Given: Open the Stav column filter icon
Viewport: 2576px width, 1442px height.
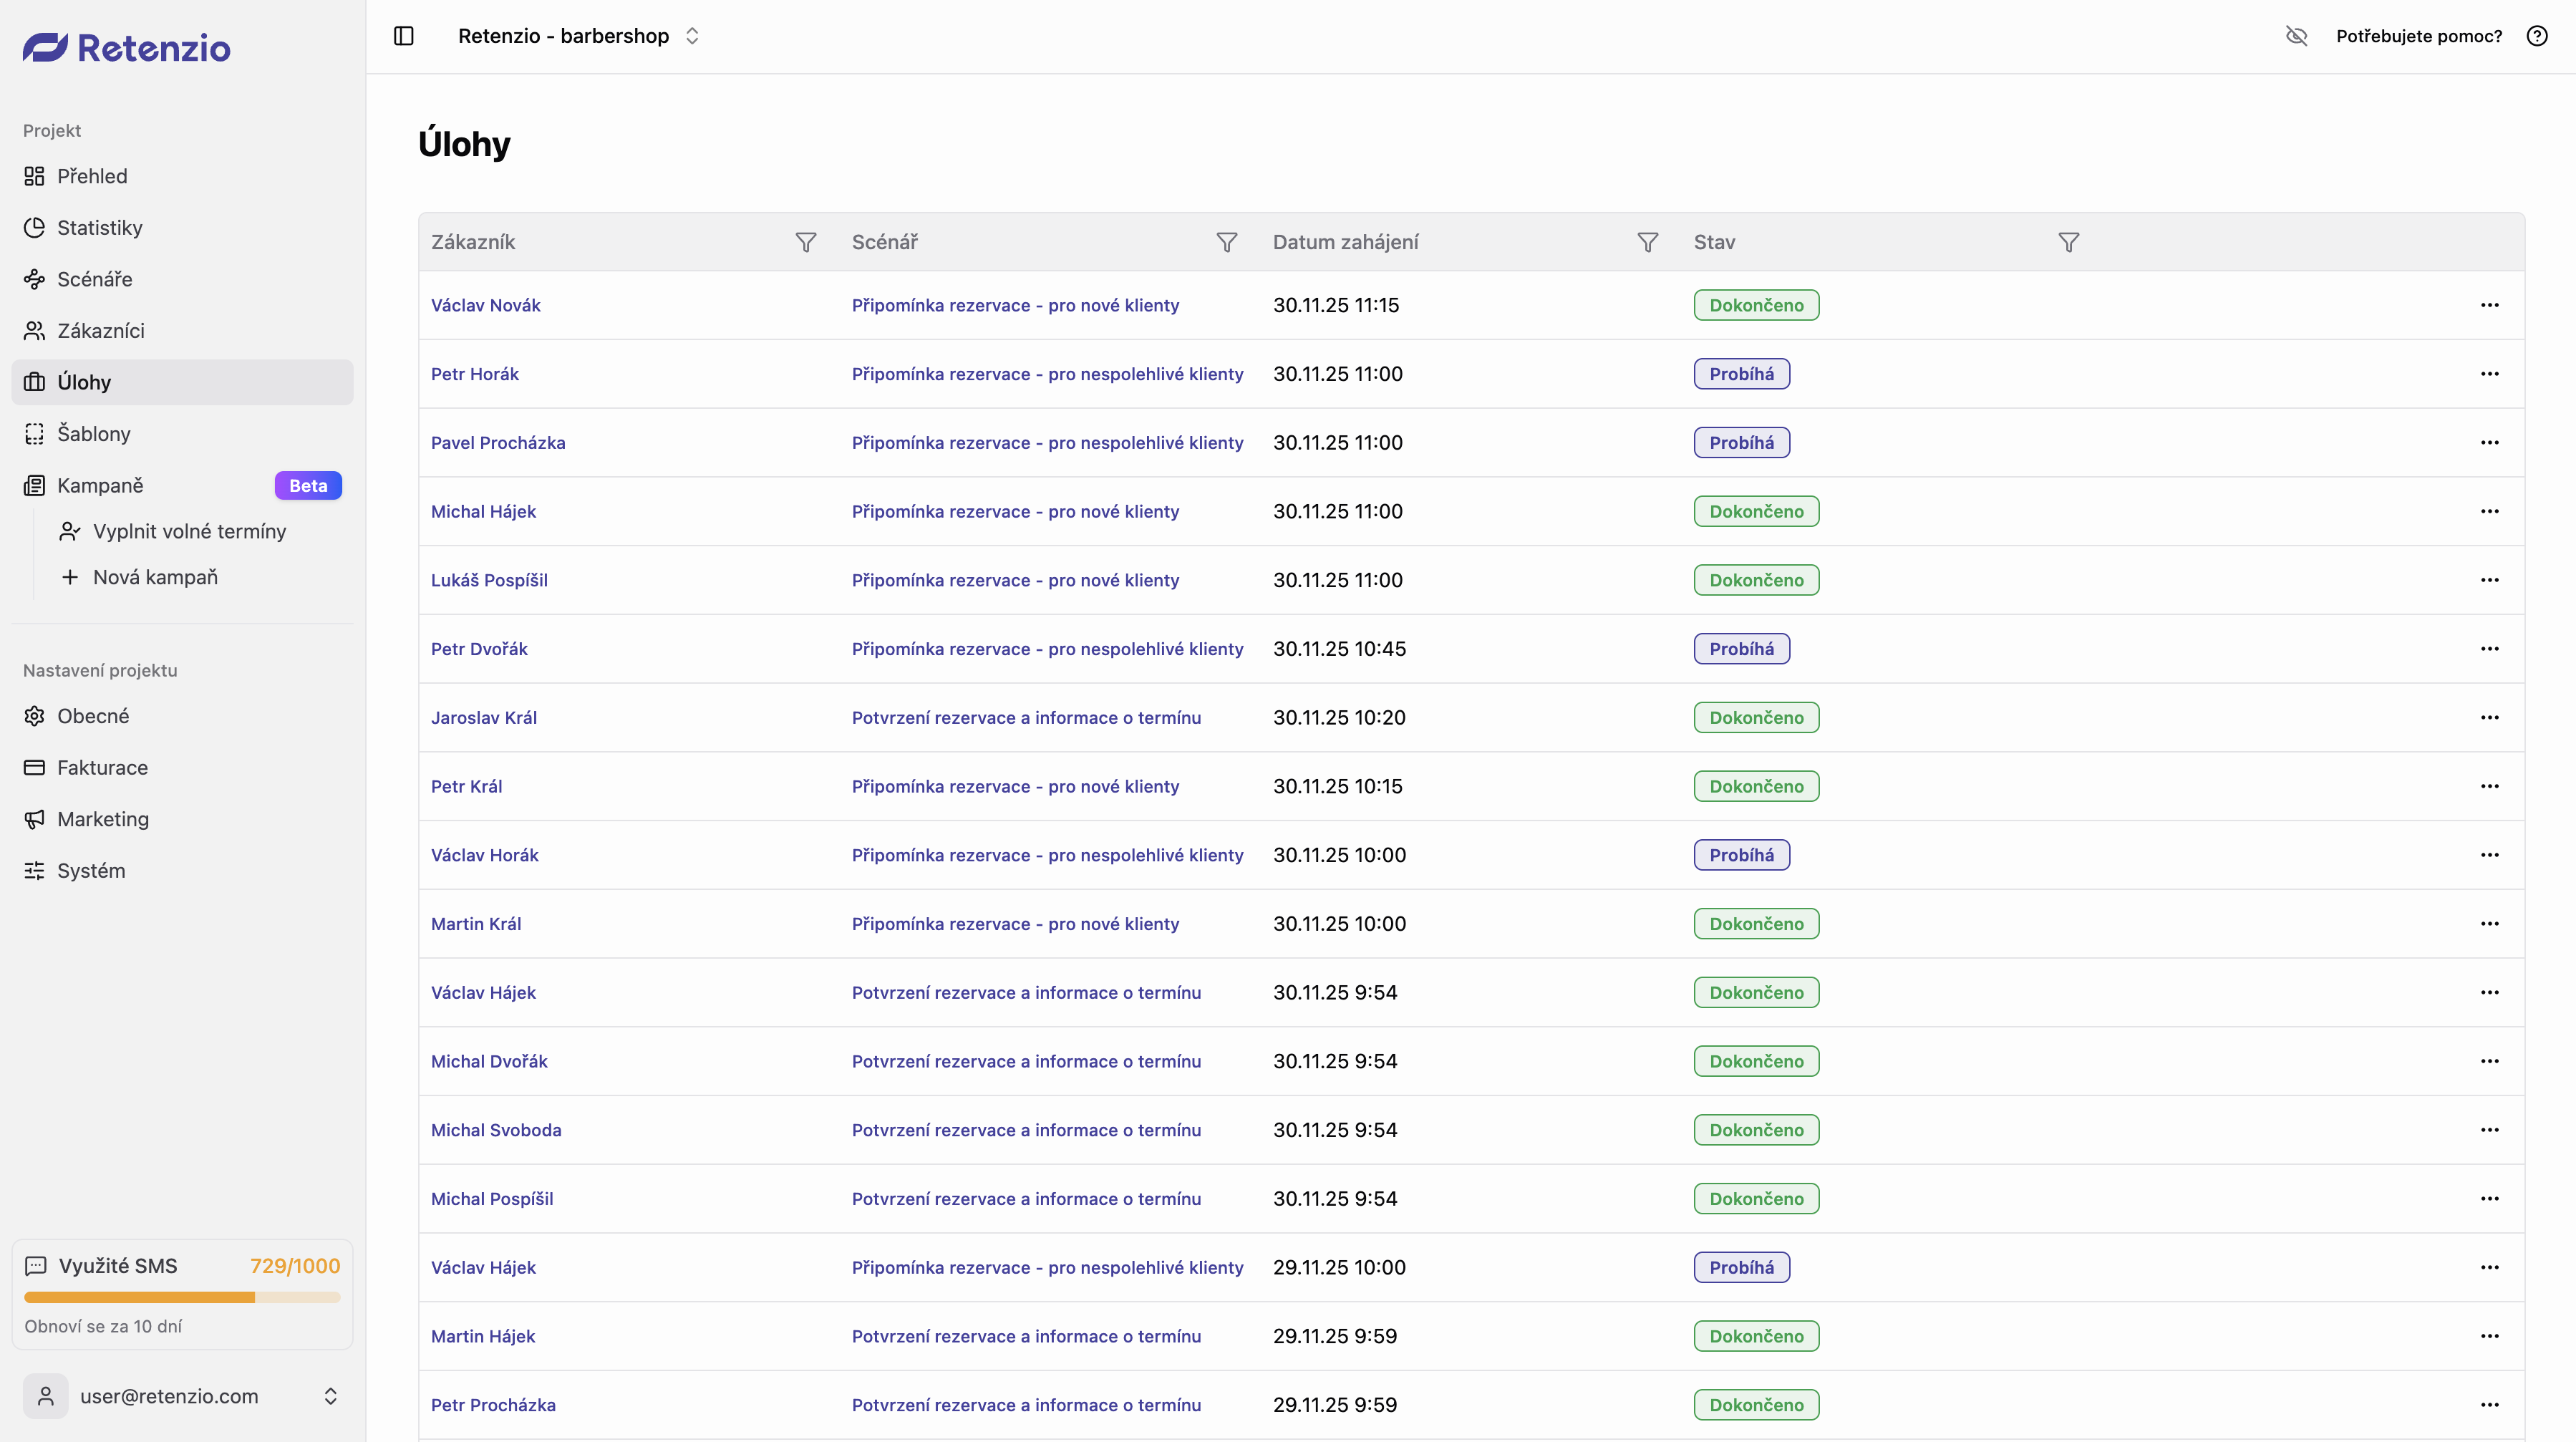Looking at the screenshot, I should pyautogui.click(x=2068, y=242).
